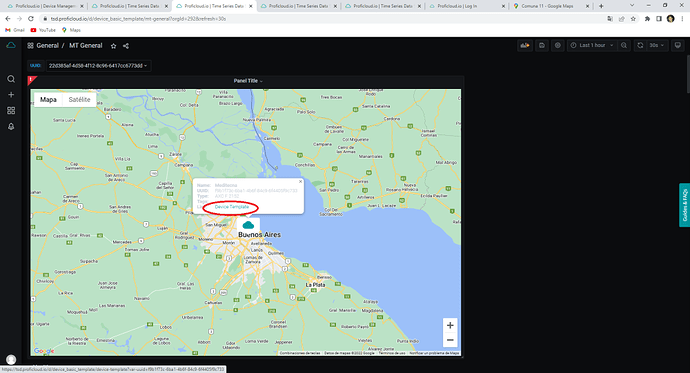Viewport: 690px width, 373px height.
Task: Click the MT General dashboard title
Action: click(x=85, y=46)
